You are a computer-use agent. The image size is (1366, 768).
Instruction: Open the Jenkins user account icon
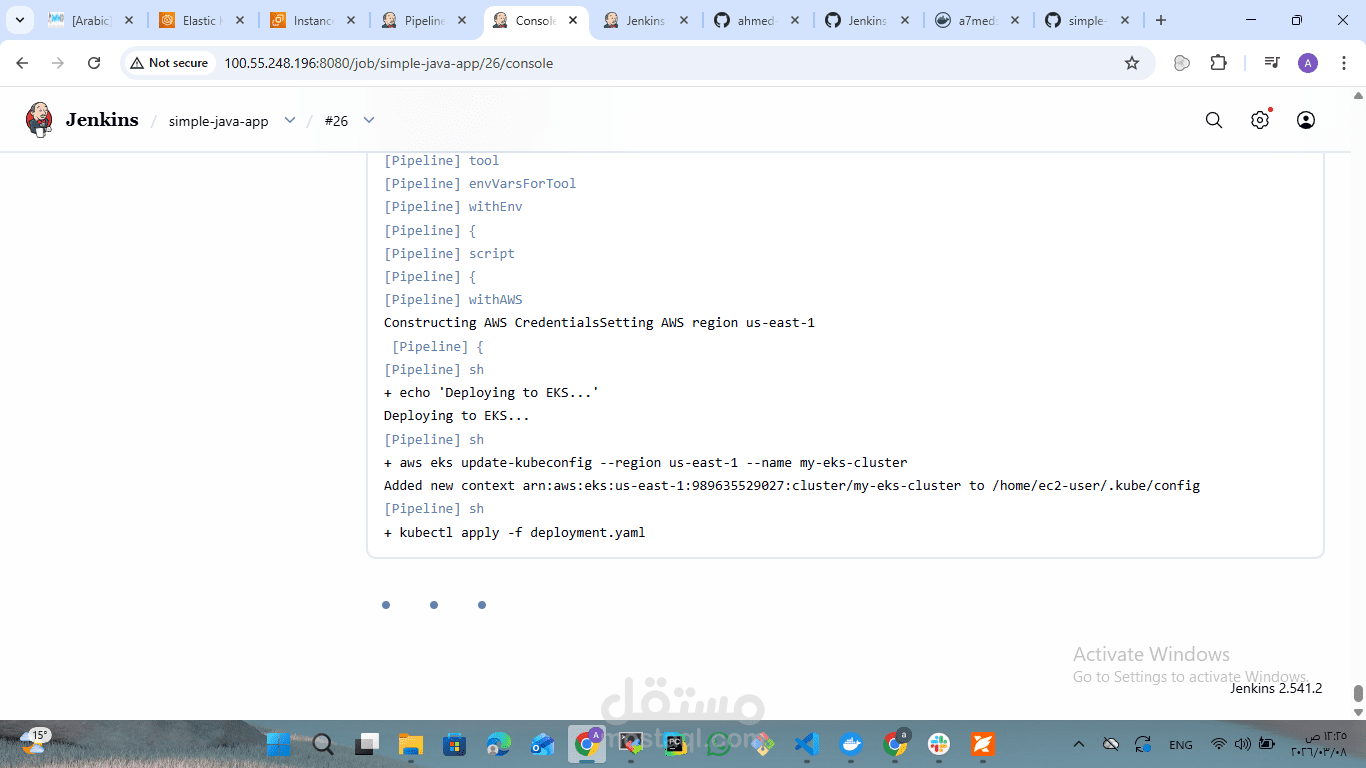click(1306, 120)
